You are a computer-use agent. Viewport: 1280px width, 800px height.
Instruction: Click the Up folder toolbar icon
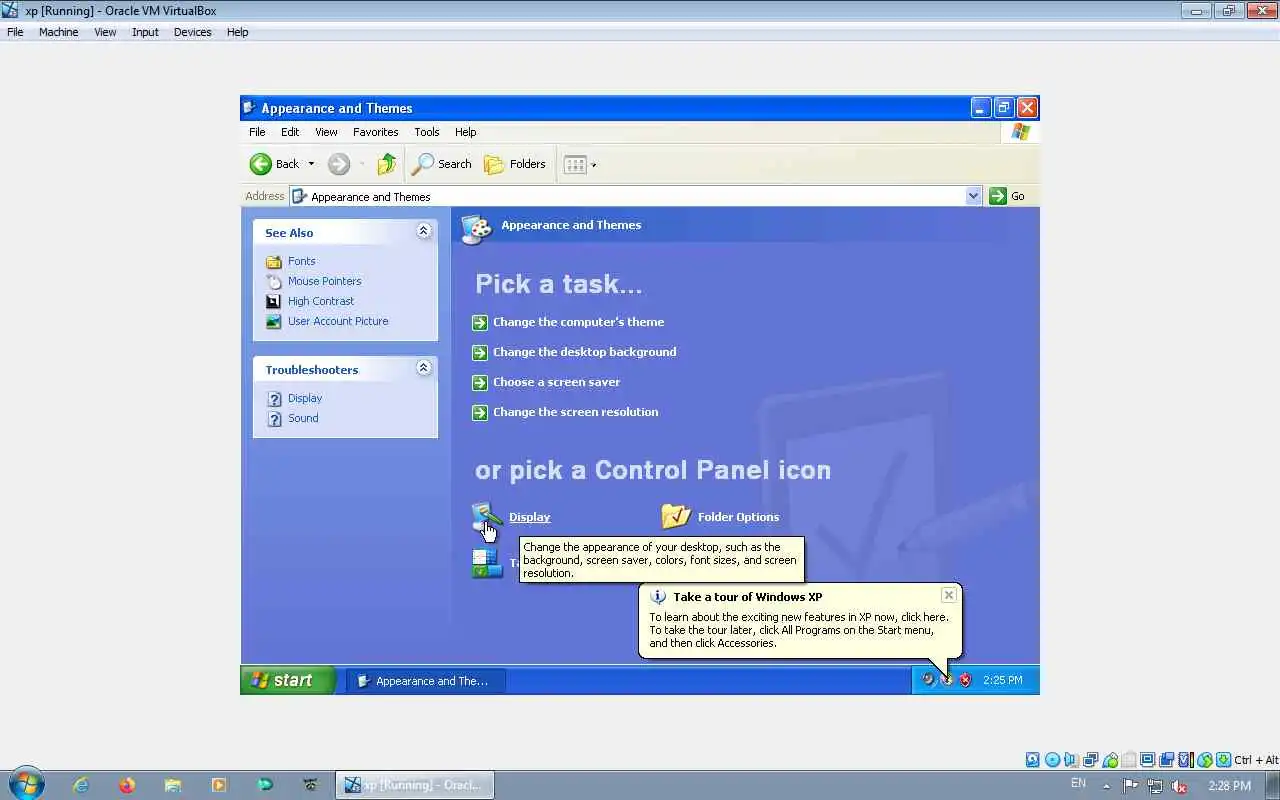click(x=386, y=164)
